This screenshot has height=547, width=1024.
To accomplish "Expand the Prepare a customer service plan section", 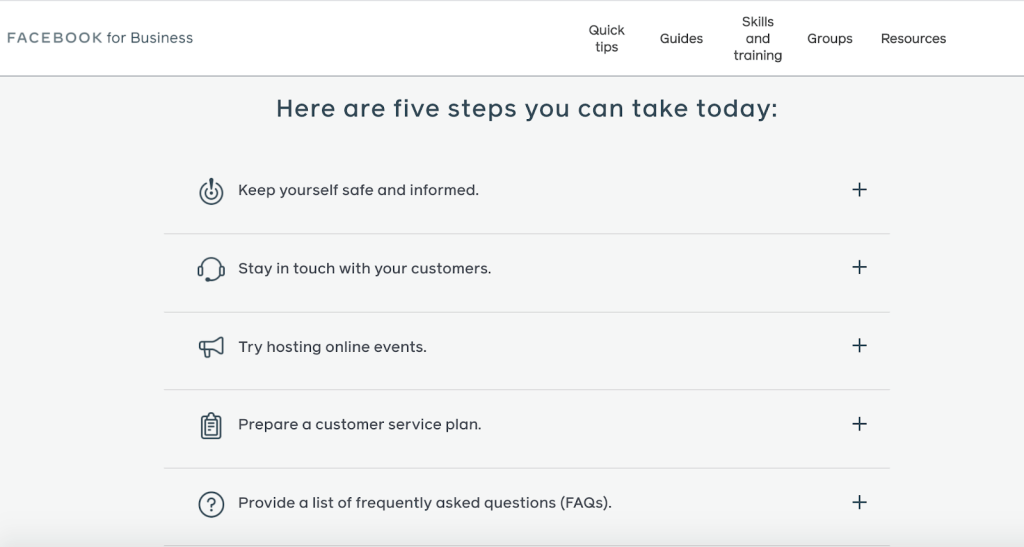I will (x=859, y=424).
